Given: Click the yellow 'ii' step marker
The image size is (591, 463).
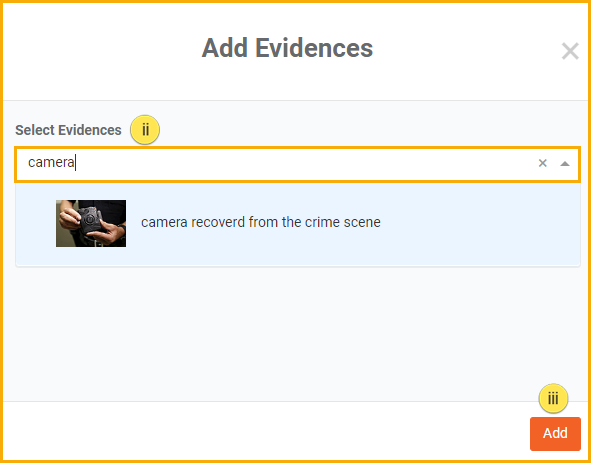Looking at the screenshot, I should [x=145, y=130].
